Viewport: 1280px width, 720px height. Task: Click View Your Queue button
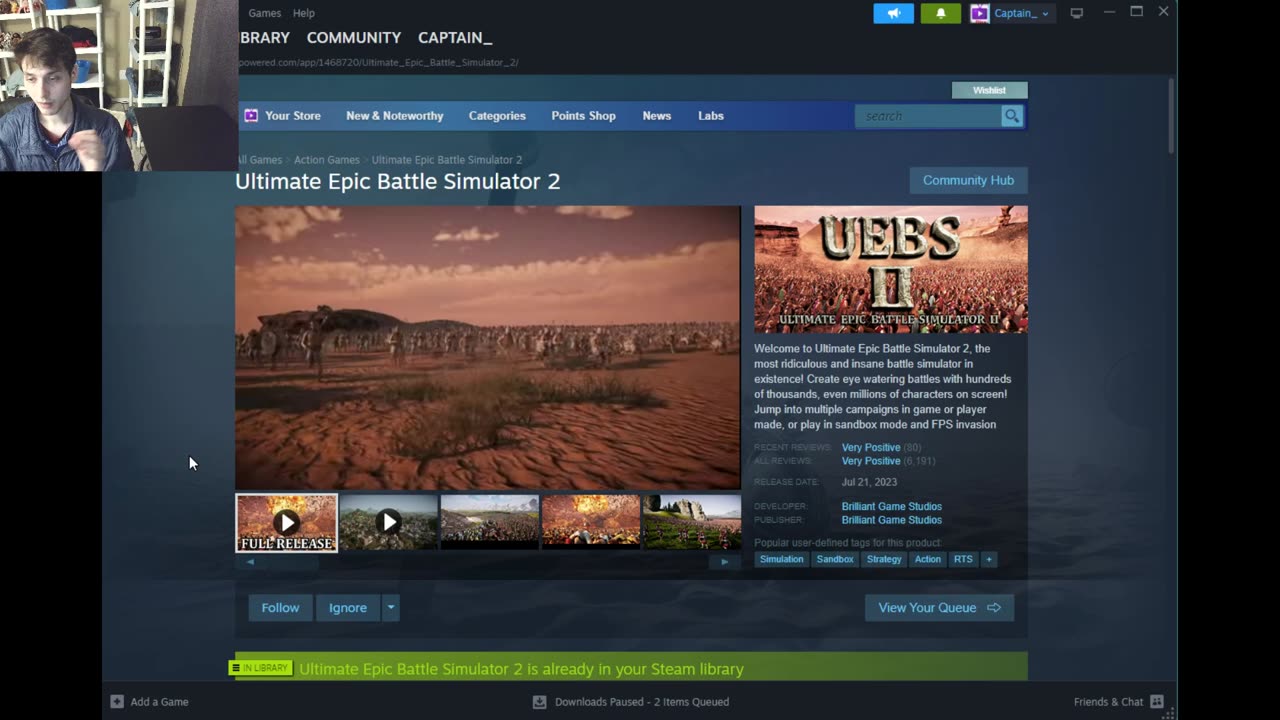(939, 608)
